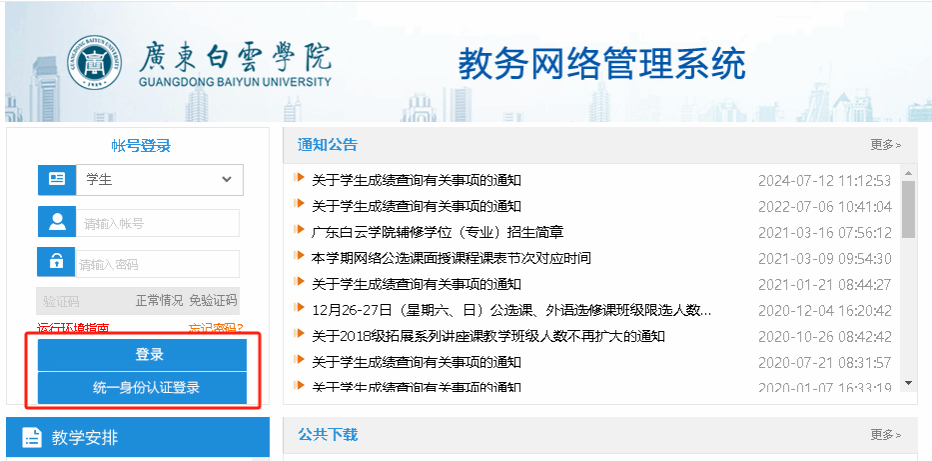Image resolution: width=932 pixels, height=461 pixels.
Task: Click orange arrow bullet beside first notice
Action: [299, 179]
